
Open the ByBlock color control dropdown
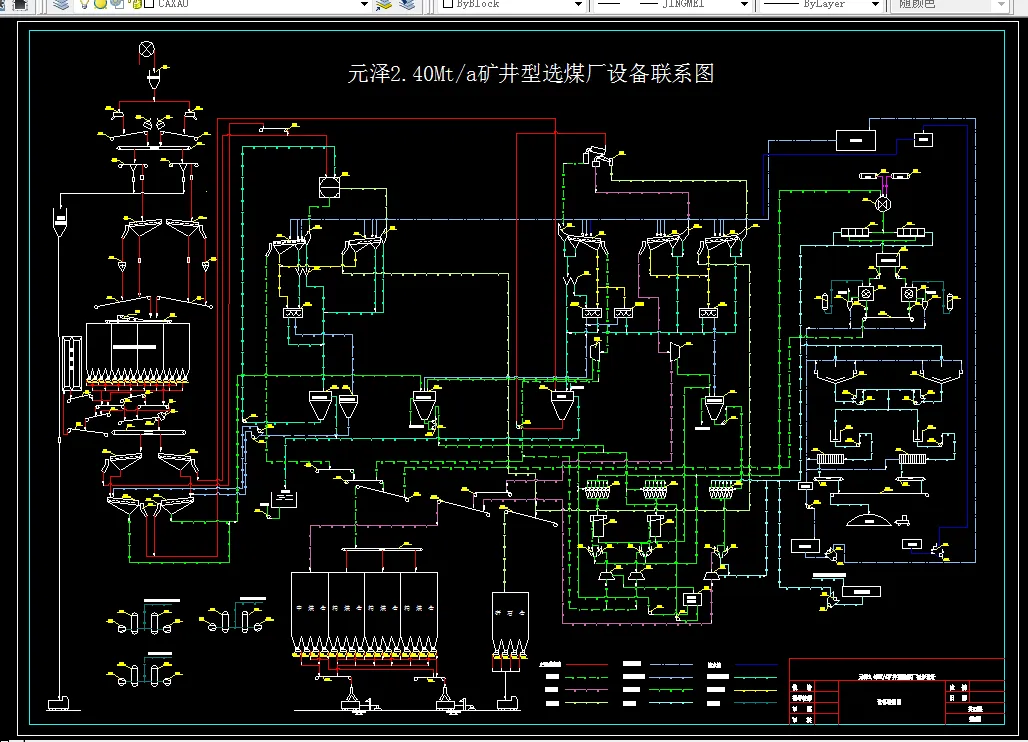tap(578, 5)
